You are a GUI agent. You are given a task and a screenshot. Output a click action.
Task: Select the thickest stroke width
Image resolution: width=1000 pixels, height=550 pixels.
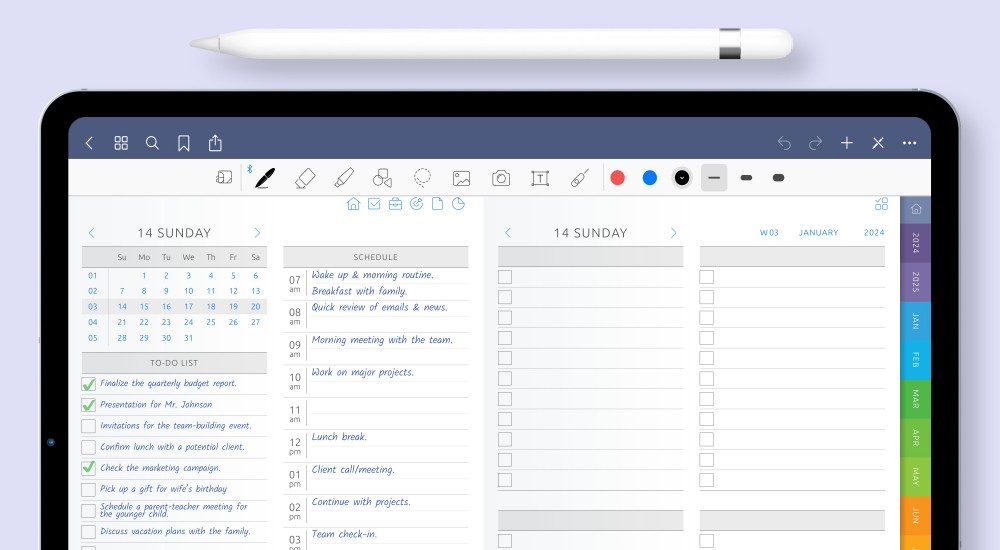[x=778, y=178]
